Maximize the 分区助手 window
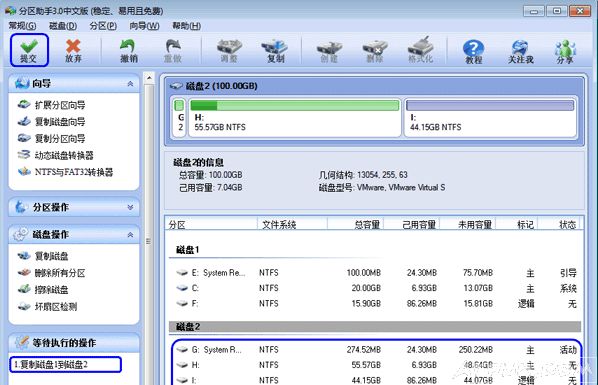 [x=557, y=11]
